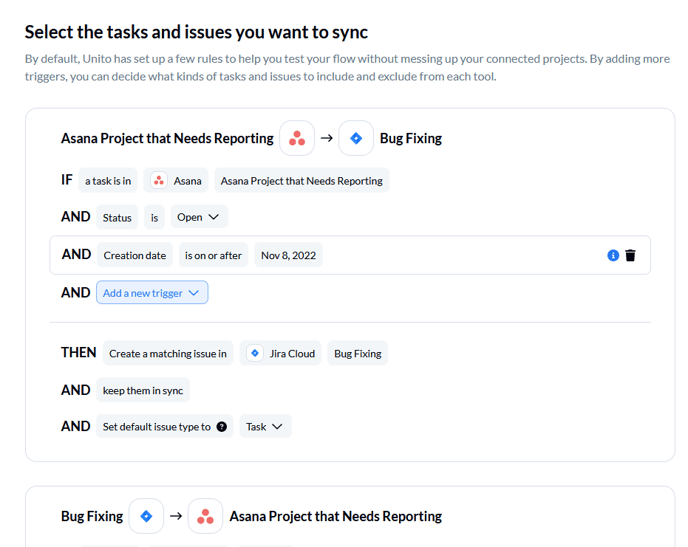
Task: Click the 'Bug Fixing' chip in THEN row
Action: pyautogui.click(x=358, y=353)
